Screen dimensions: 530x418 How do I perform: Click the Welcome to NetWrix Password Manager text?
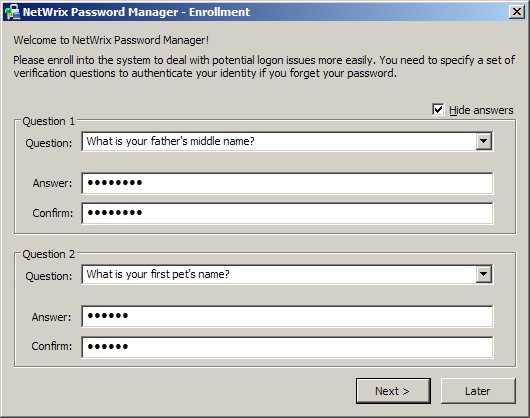(111, 40)
